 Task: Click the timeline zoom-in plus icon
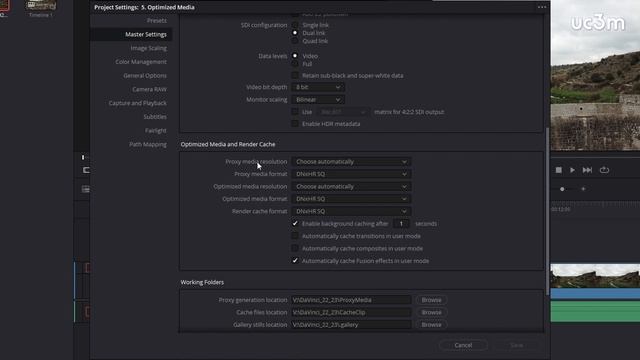pyautogui.click(x=583, y=189)
